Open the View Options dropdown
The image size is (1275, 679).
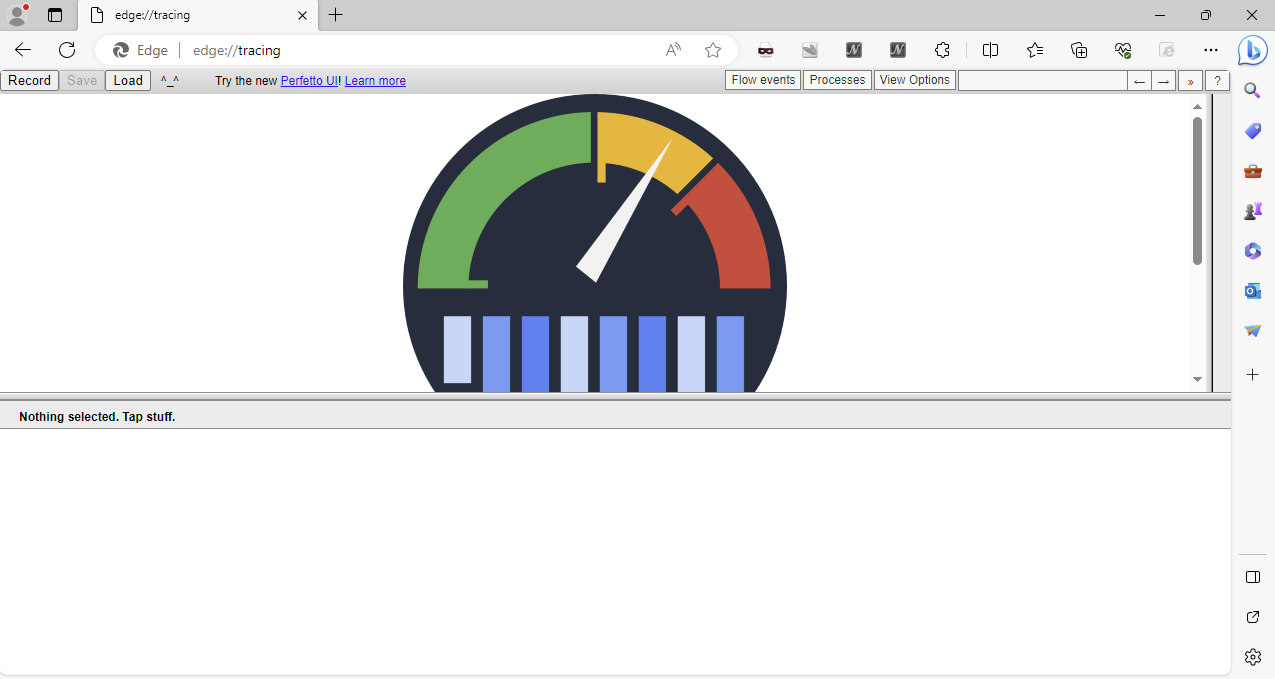(x=913, y=80)
